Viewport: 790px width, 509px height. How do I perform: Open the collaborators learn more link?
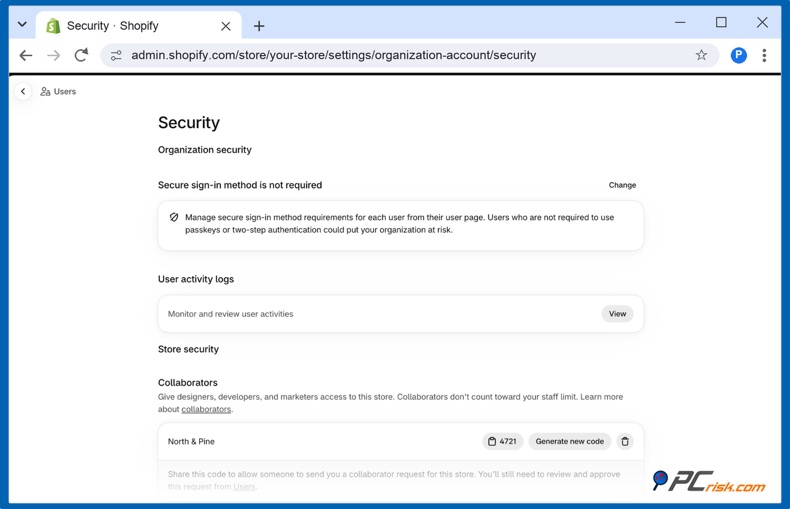(206, 409)
